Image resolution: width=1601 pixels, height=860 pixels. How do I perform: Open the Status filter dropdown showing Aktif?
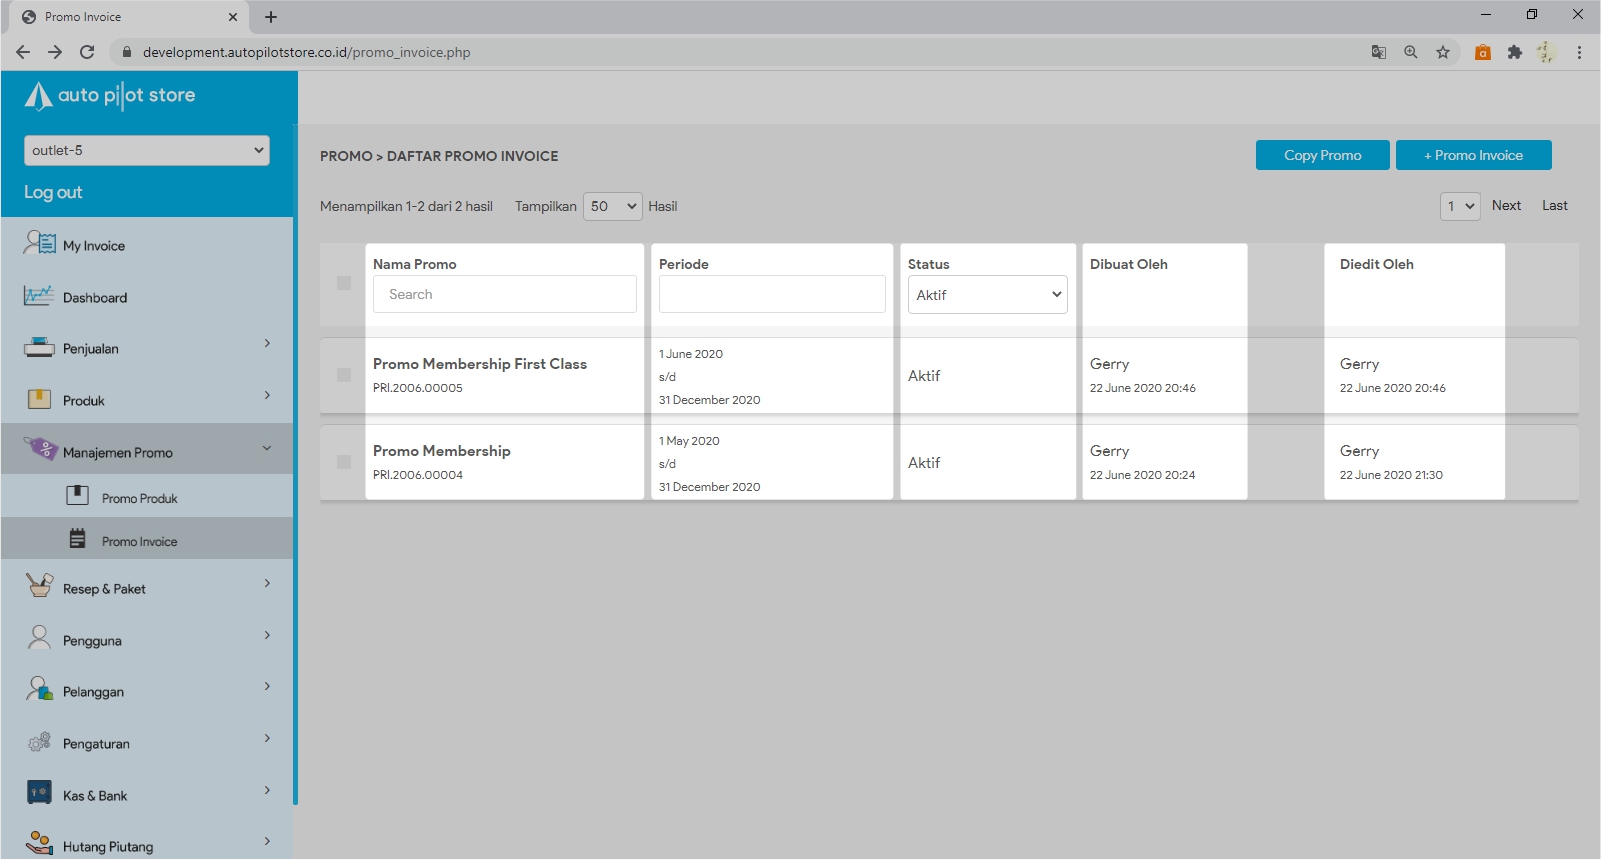(987, 295)
